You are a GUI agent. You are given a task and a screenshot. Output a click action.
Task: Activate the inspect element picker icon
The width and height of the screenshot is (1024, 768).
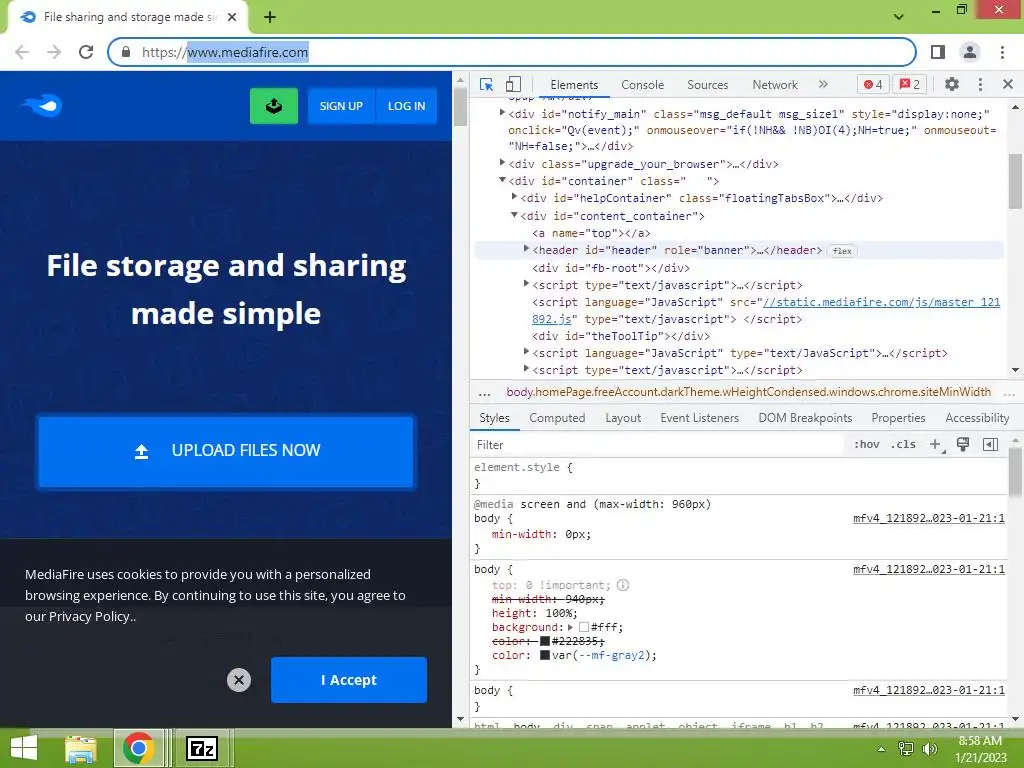click(487, 84)
